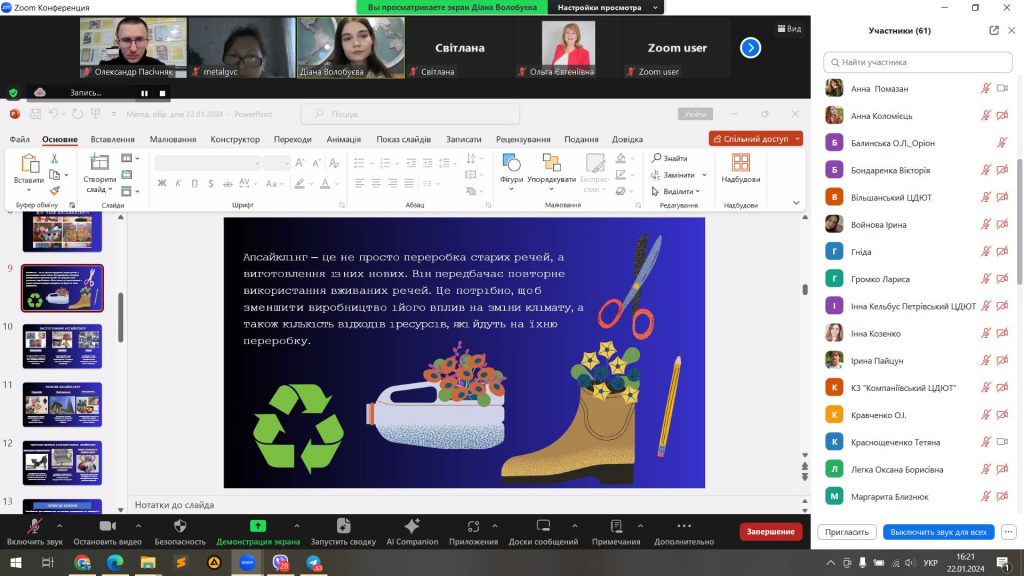
Task: Switch to the Конструктор ribbon tab
Action: click(x=235, y=139)
